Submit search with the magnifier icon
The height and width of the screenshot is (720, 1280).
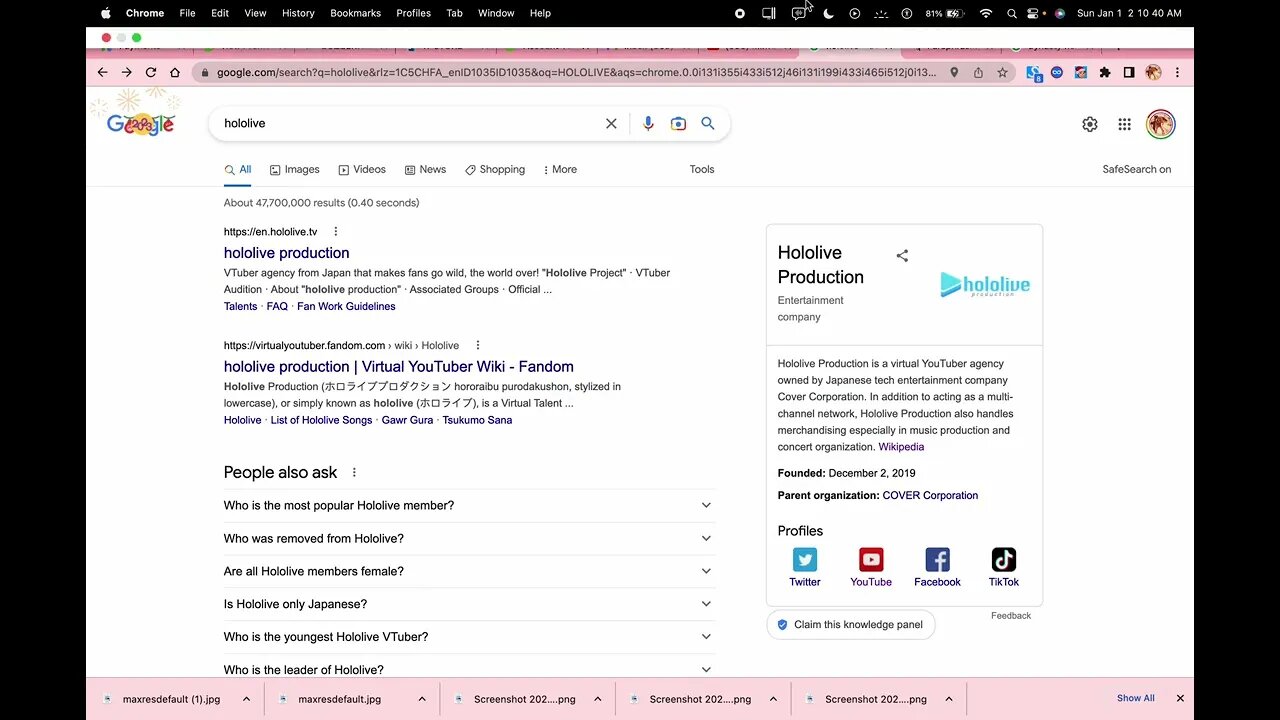(708, 123)
